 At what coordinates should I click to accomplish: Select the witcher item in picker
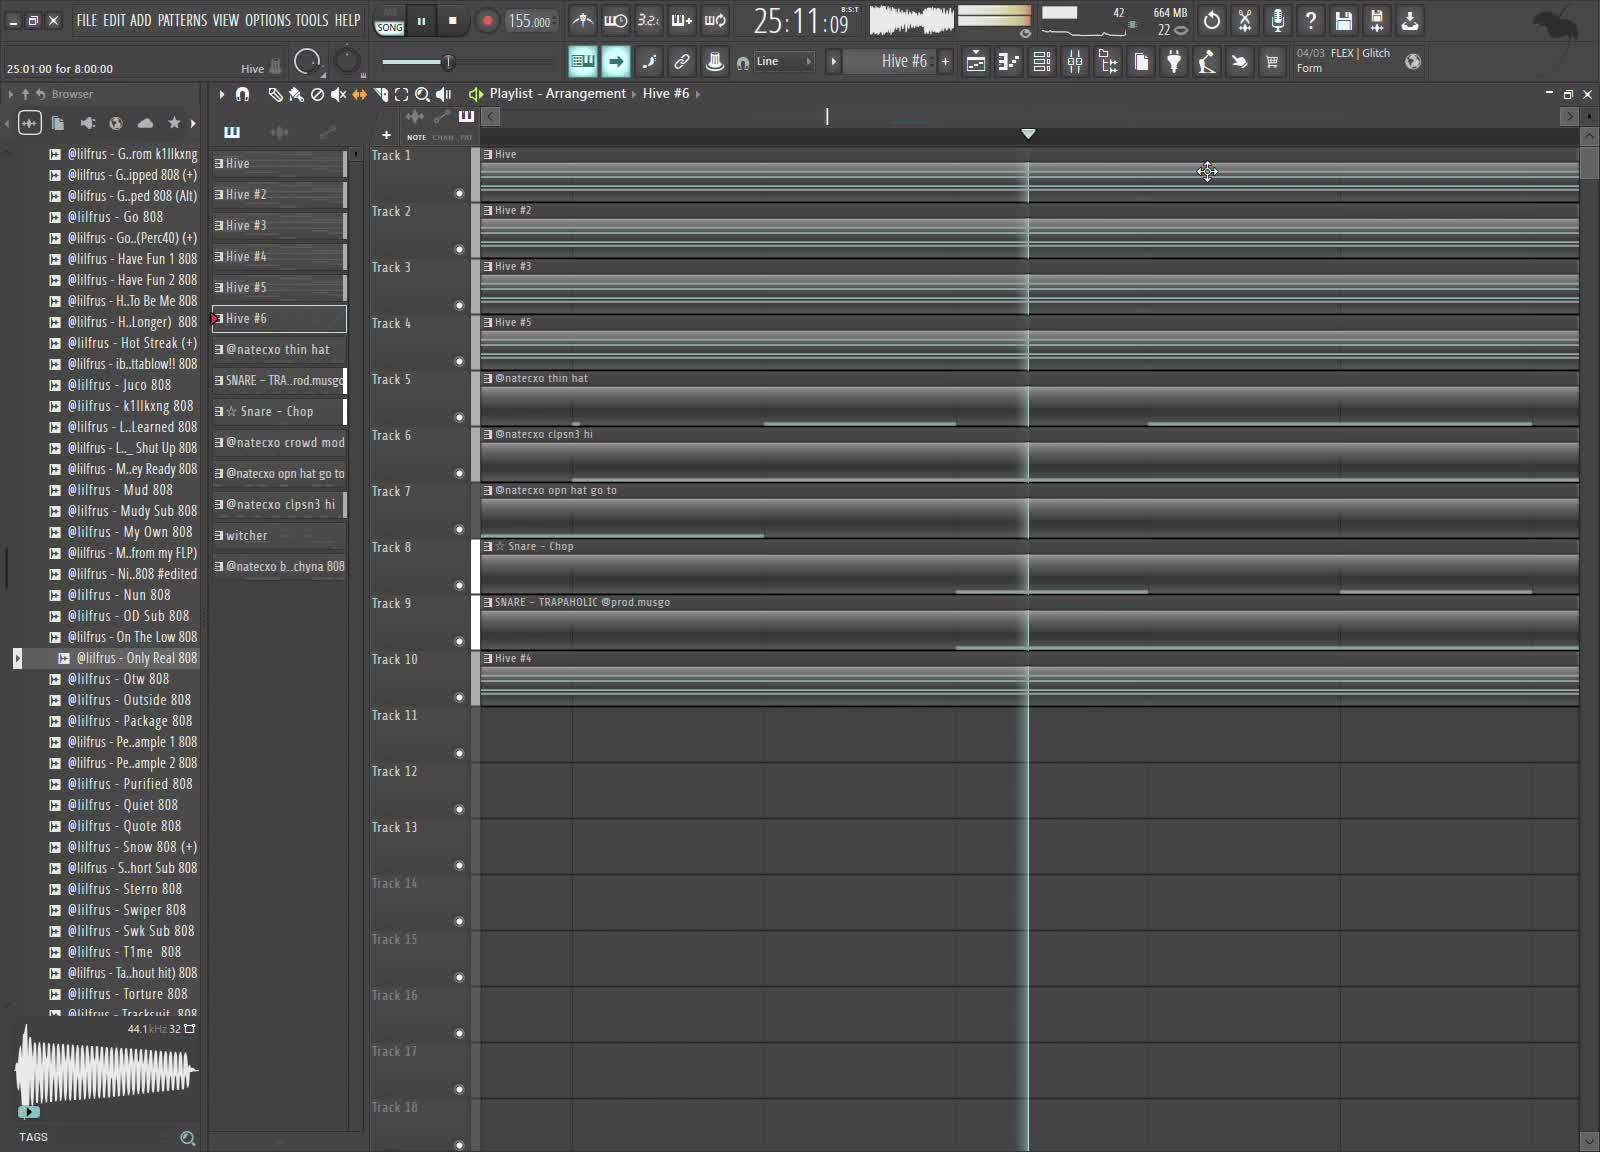point(279,536)
